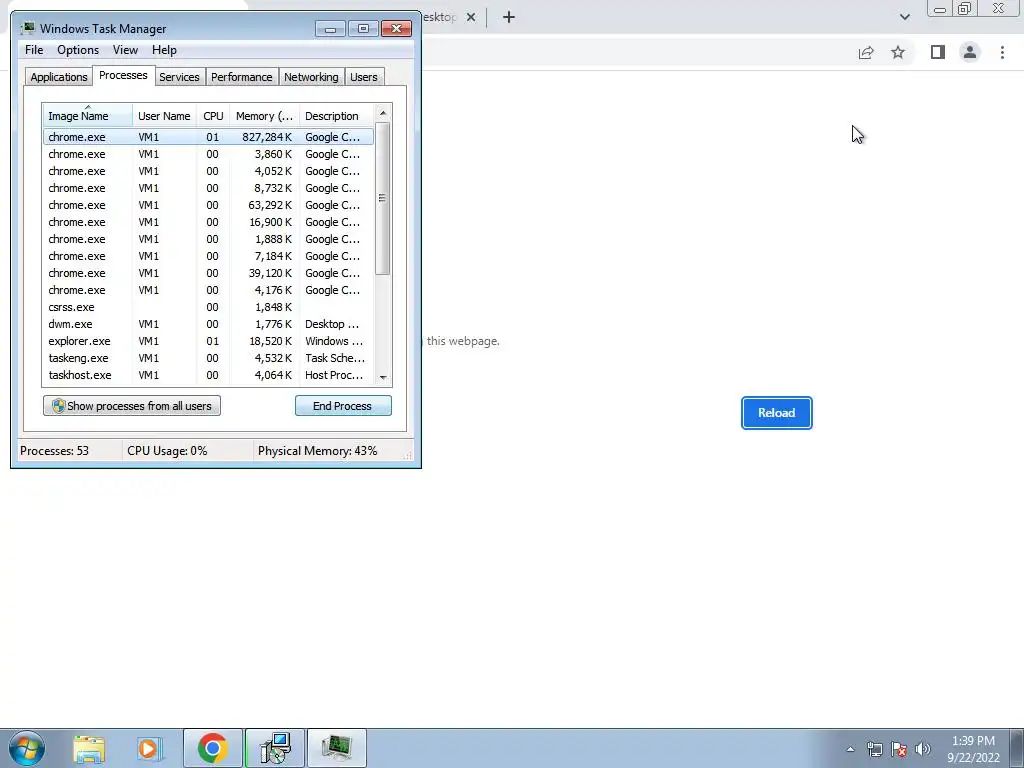The height and width of the screenshot is (768, 1024).
Task: Click the volume speaker tray icon
Action: [x=923, y=749]
